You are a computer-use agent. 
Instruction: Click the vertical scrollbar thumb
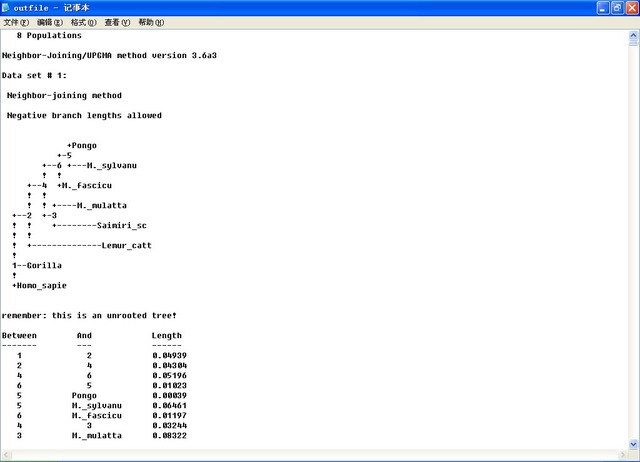point(633,43)
